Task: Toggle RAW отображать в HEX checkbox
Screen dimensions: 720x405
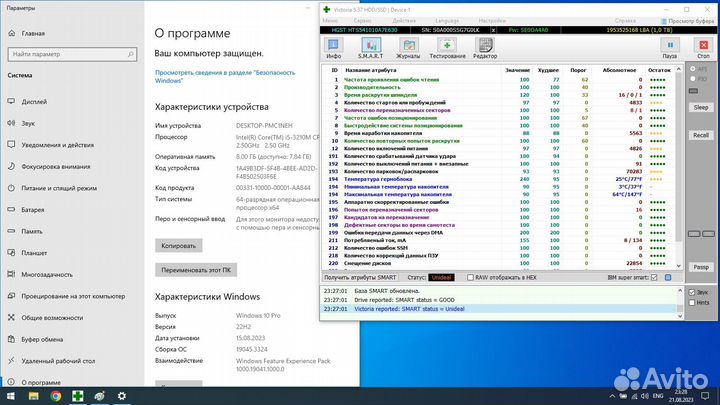Action: [470, 277]
